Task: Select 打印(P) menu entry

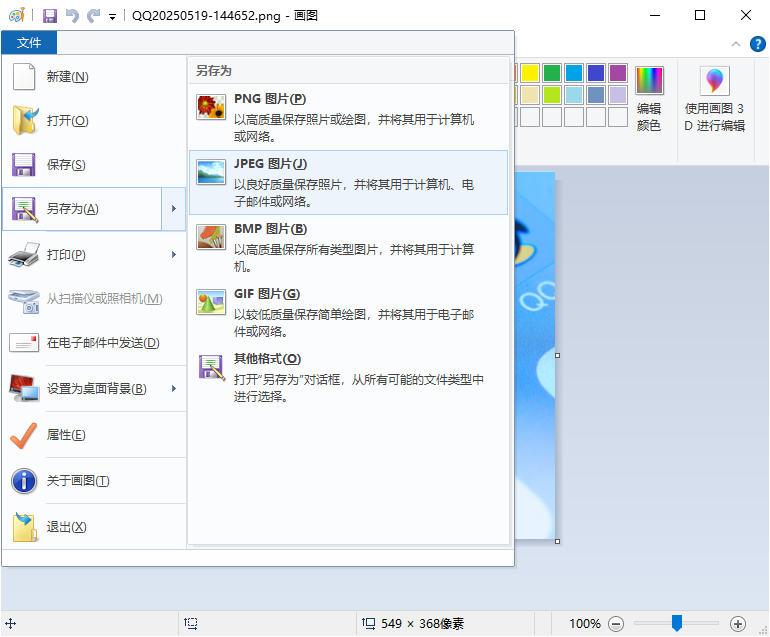Action: tap(82, 254)
